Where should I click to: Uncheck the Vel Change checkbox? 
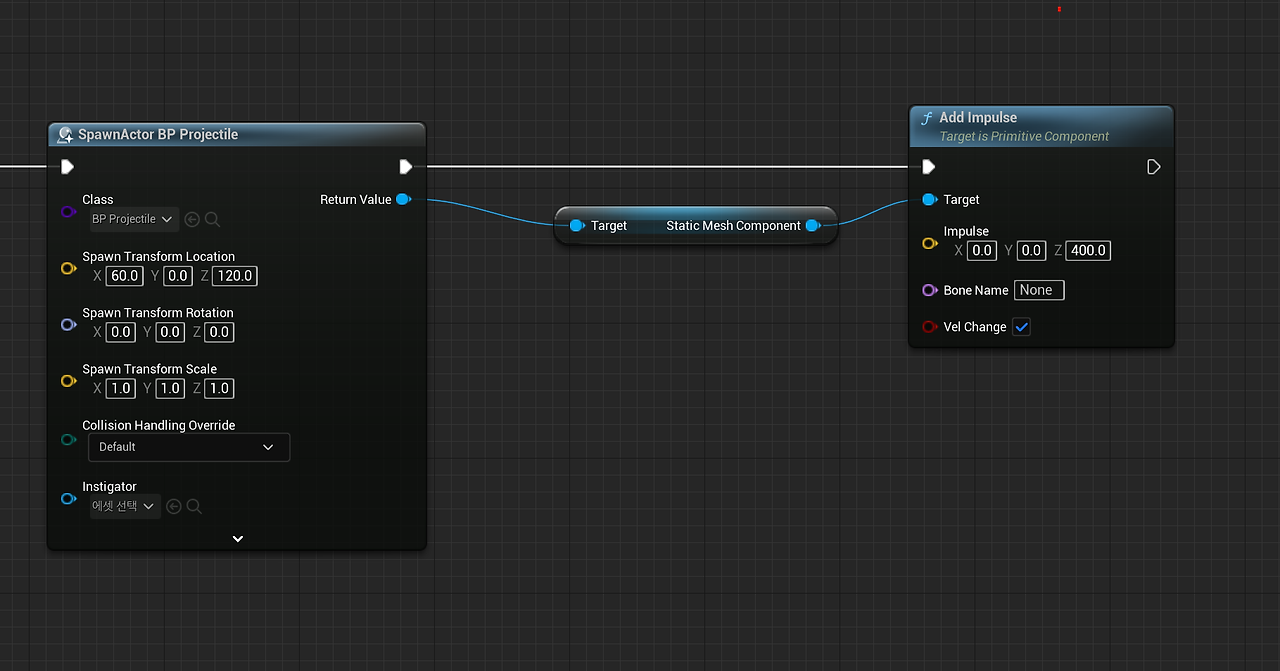click(1021, 327)
